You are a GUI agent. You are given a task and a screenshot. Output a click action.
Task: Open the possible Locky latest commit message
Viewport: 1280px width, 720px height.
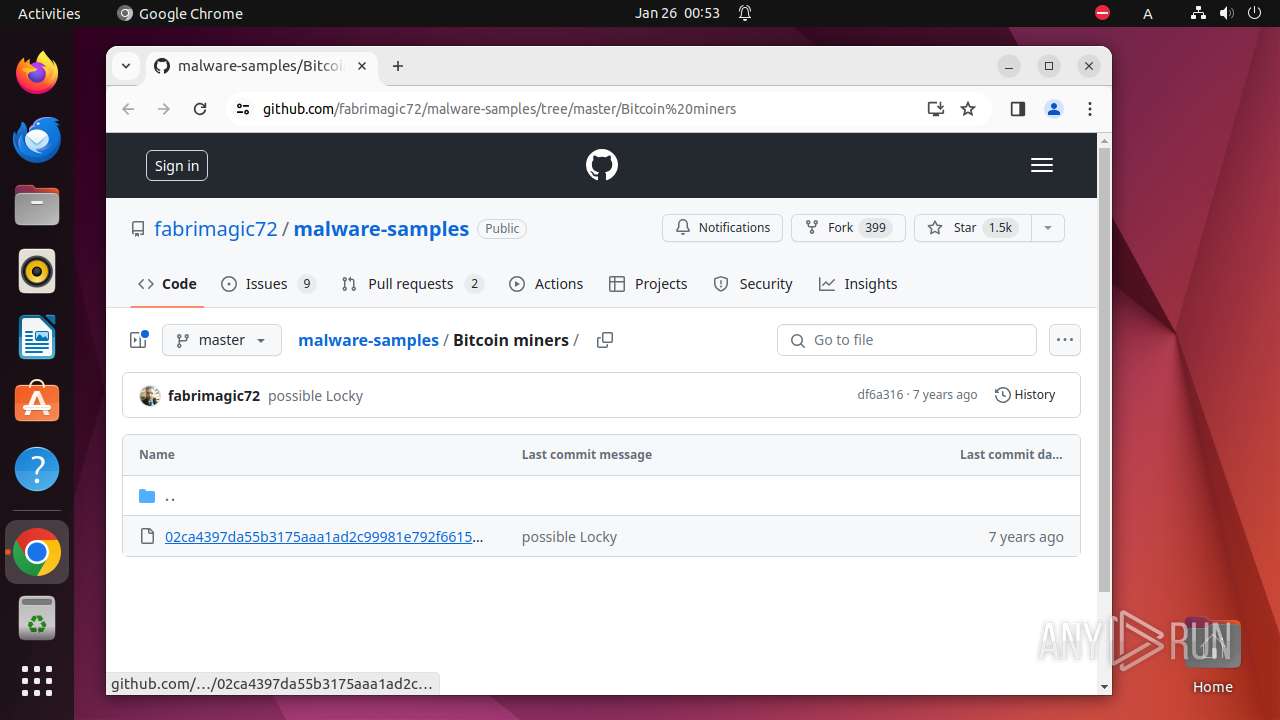click(315, 396)
